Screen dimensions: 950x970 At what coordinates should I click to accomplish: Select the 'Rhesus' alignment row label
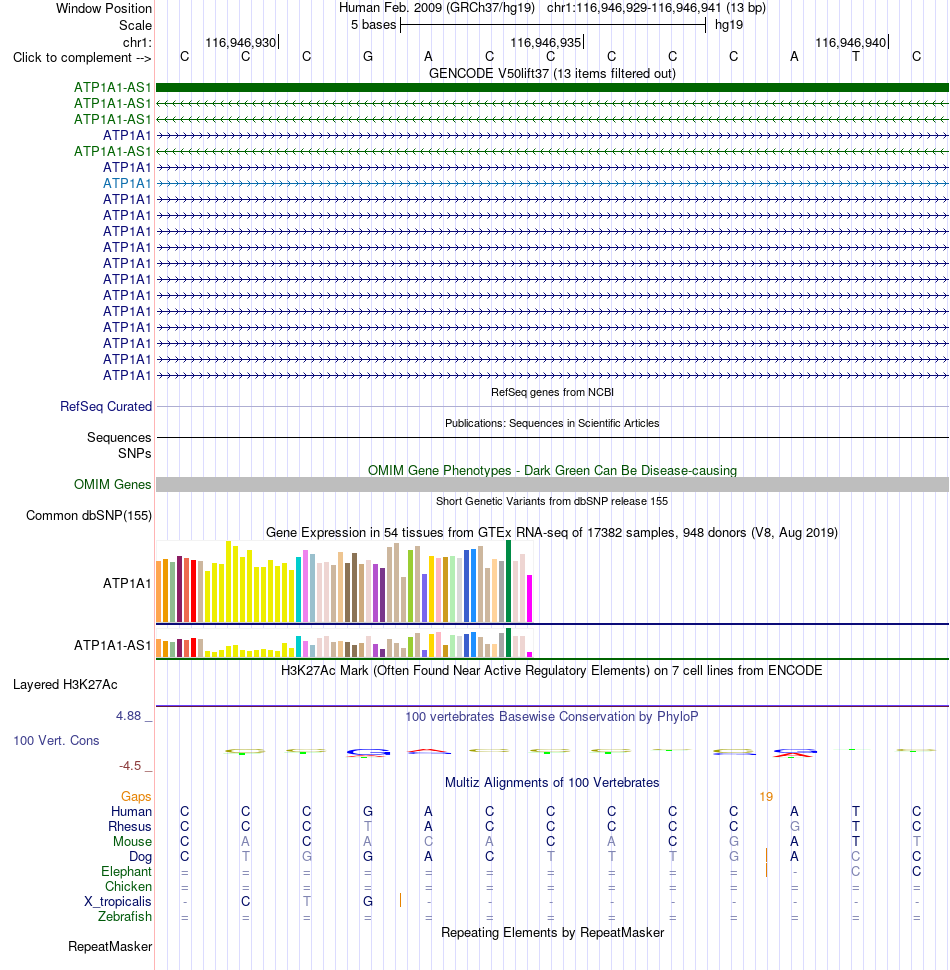(130, 826)
